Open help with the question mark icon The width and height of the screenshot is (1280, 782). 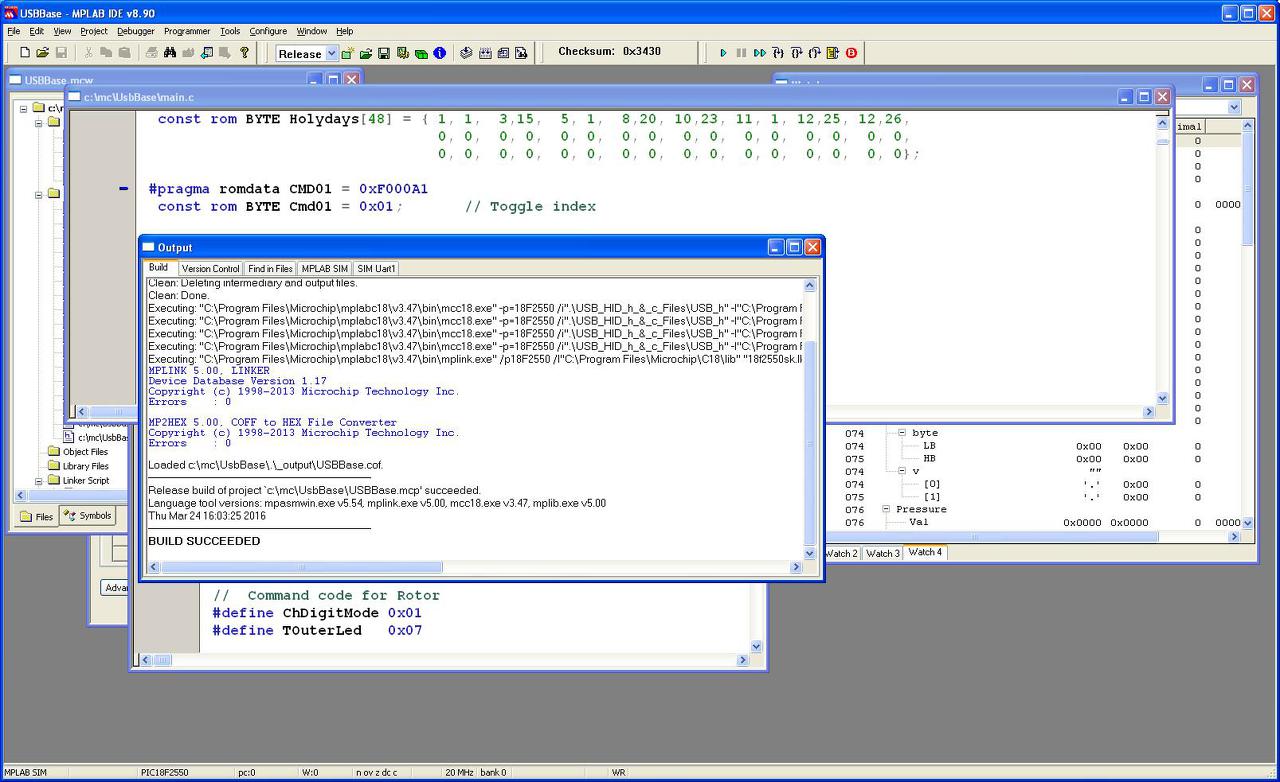(x=244, y=53)
